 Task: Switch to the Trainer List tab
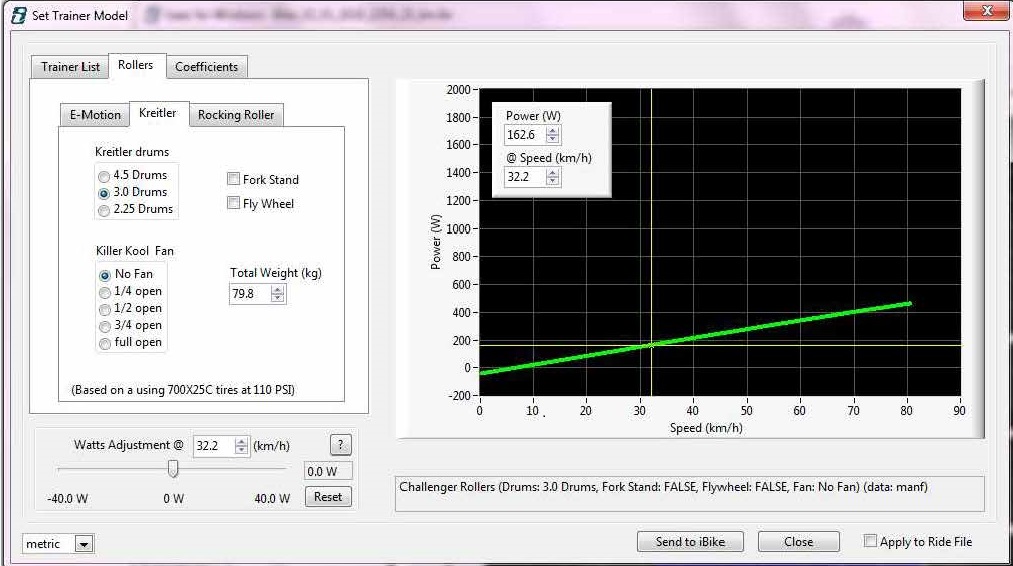coord(70,67)
